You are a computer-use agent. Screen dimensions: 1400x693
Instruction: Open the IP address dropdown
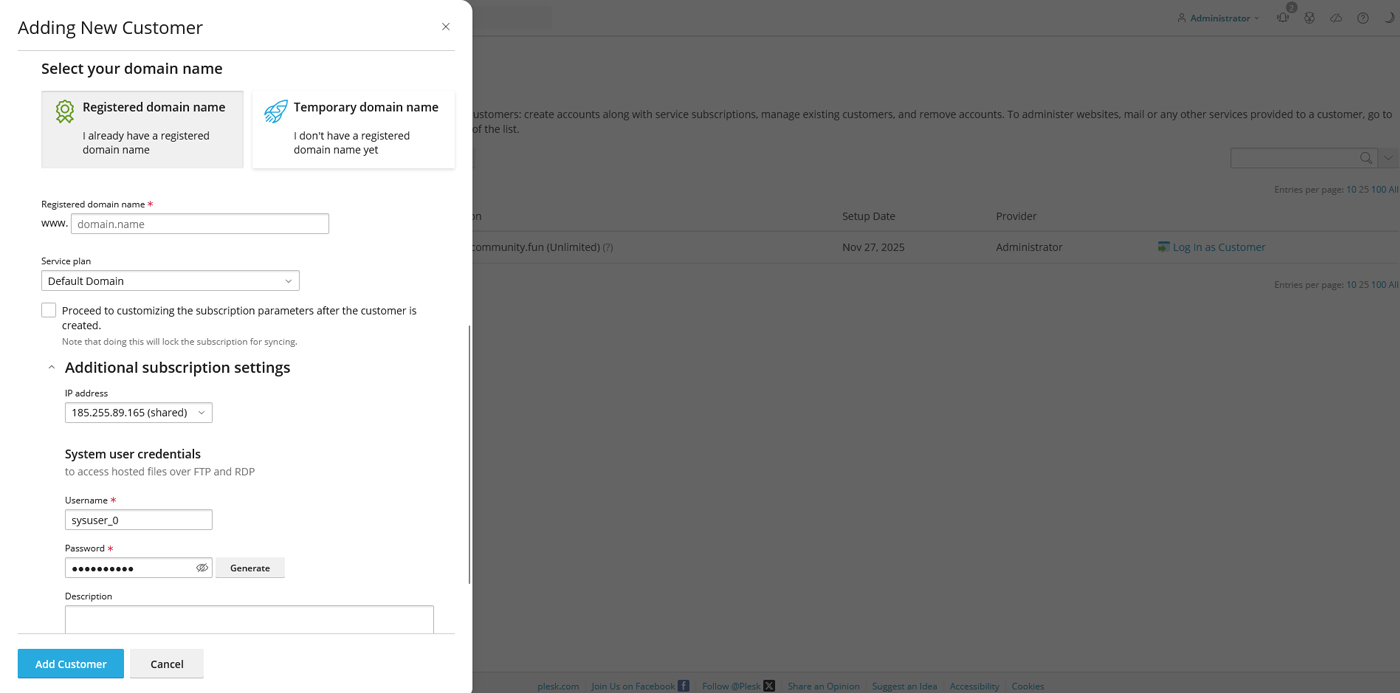coord(138,412)
